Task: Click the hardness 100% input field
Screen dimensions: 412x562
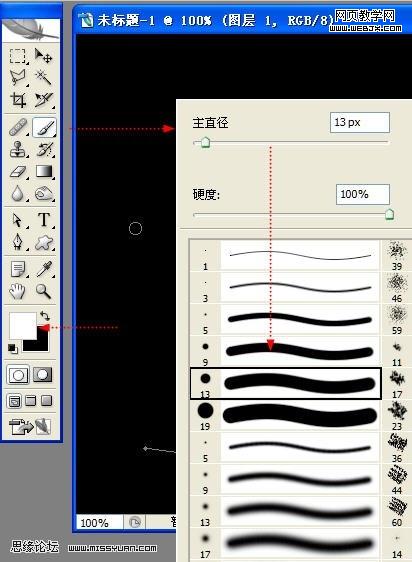Action: pyautogui.click(x=363, y=195)
